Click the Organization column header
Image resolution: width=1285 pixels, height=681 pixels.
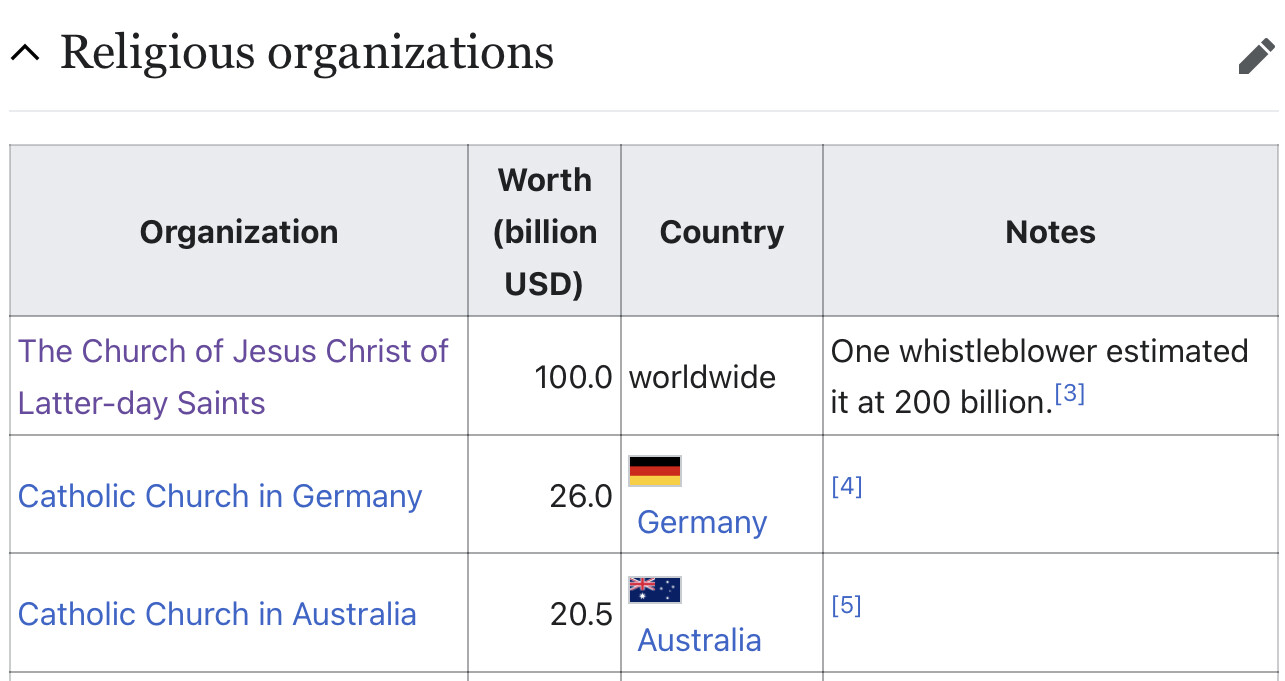pos(239,232)
